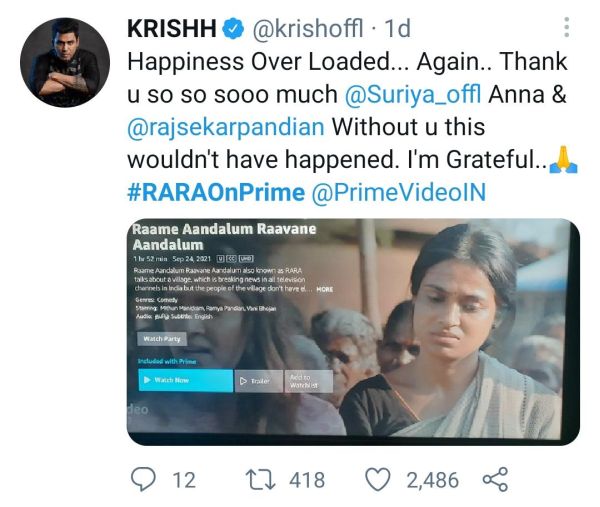Open the @Suriya_offl mention
Screen dimensions: 600x507
[x=413, y=94]
